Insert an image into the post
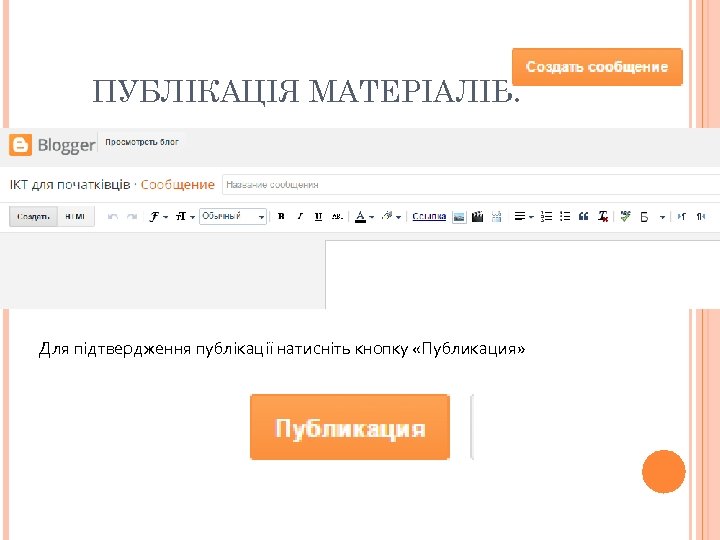Viewport: 720px width, 540px height. 459,217
